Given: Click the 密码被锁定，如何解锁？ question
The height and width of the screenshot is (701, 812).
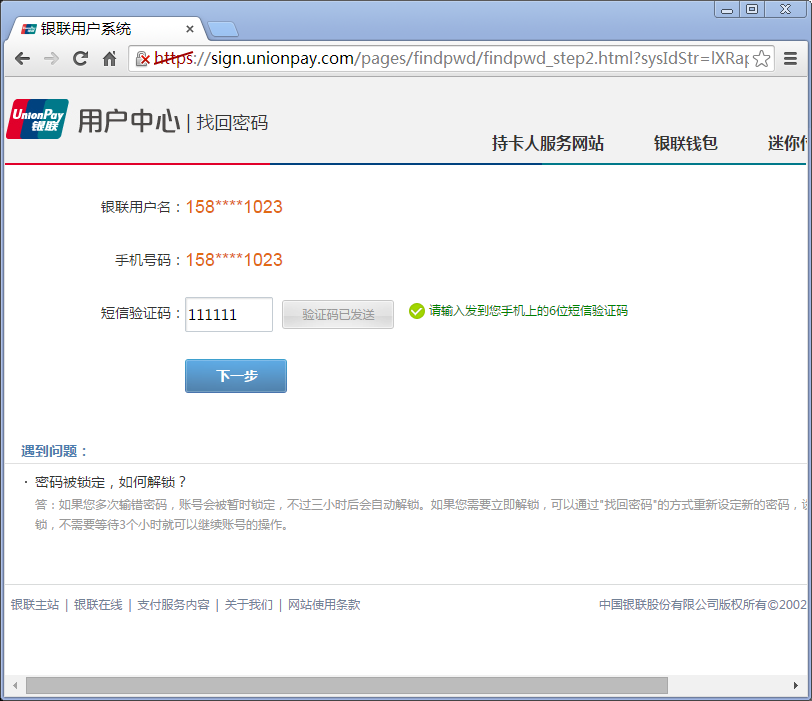Looking at the screenshot, I should tap(110, 482).
